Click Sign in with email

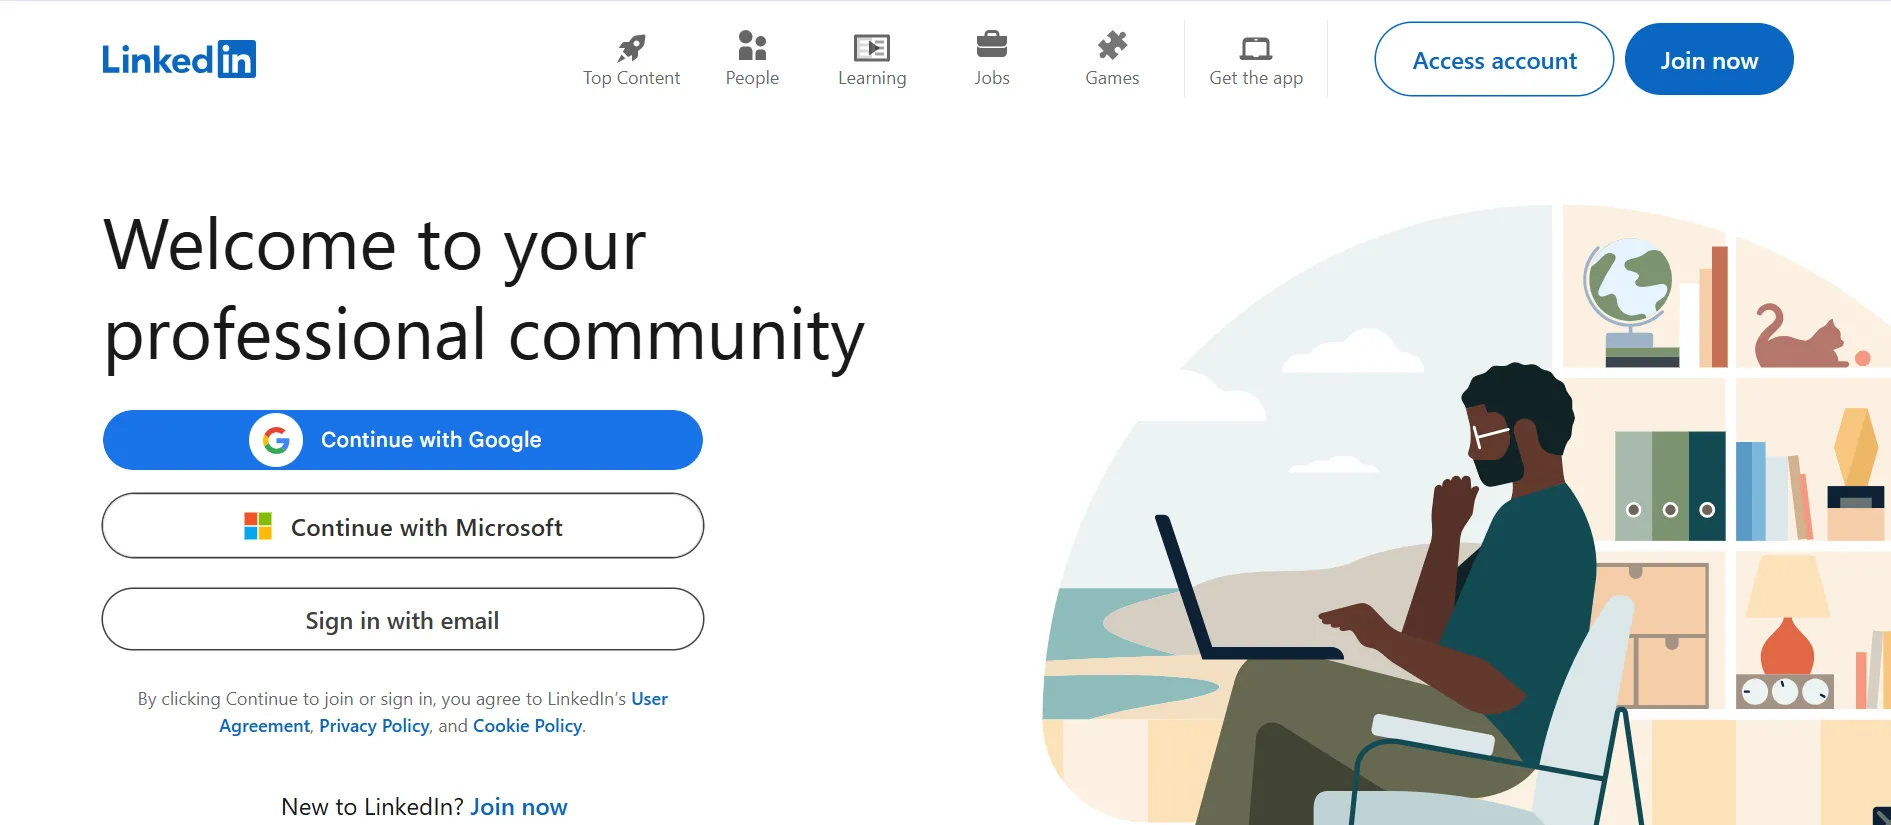tap(403, 620)
